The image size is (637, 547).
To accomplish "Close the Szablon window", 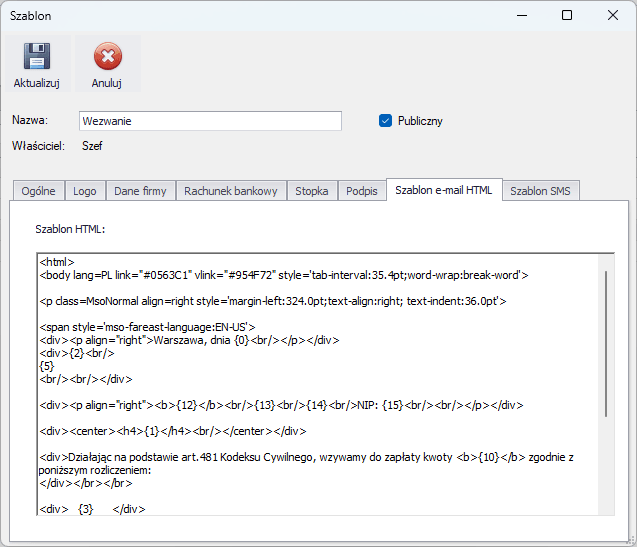I will [x=613, y=15].
